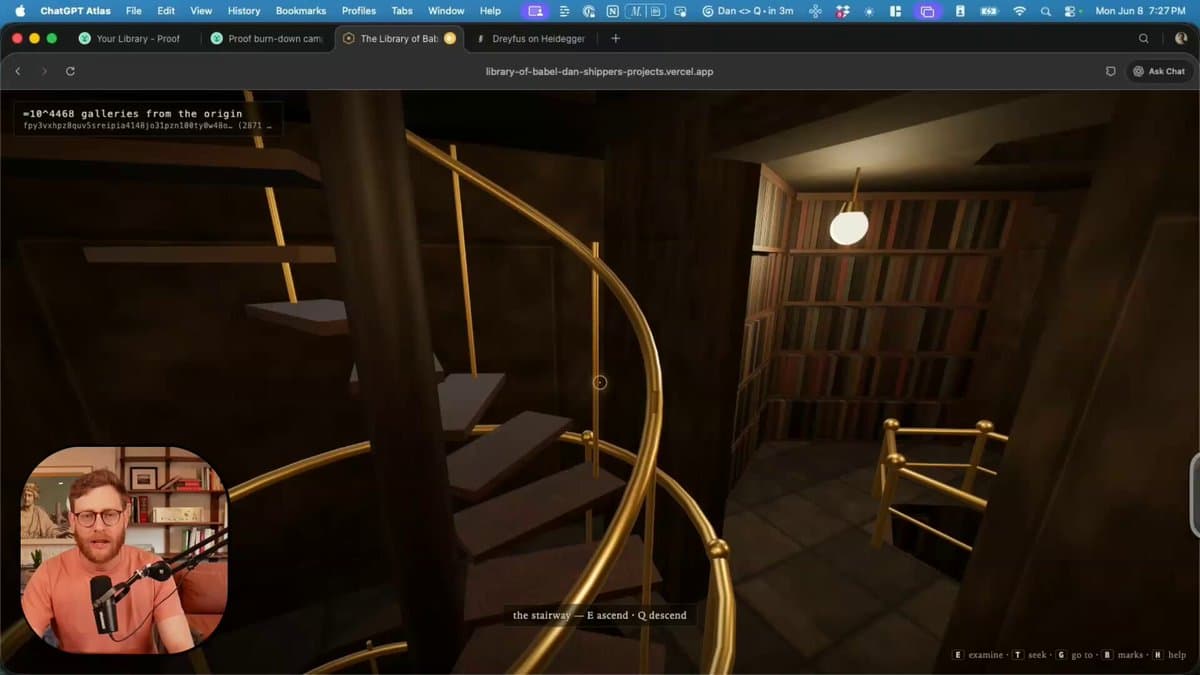Viewport: 1200px width, 675px height.
Task: Open the Tabs menu
Action: [x=402, y=11]
